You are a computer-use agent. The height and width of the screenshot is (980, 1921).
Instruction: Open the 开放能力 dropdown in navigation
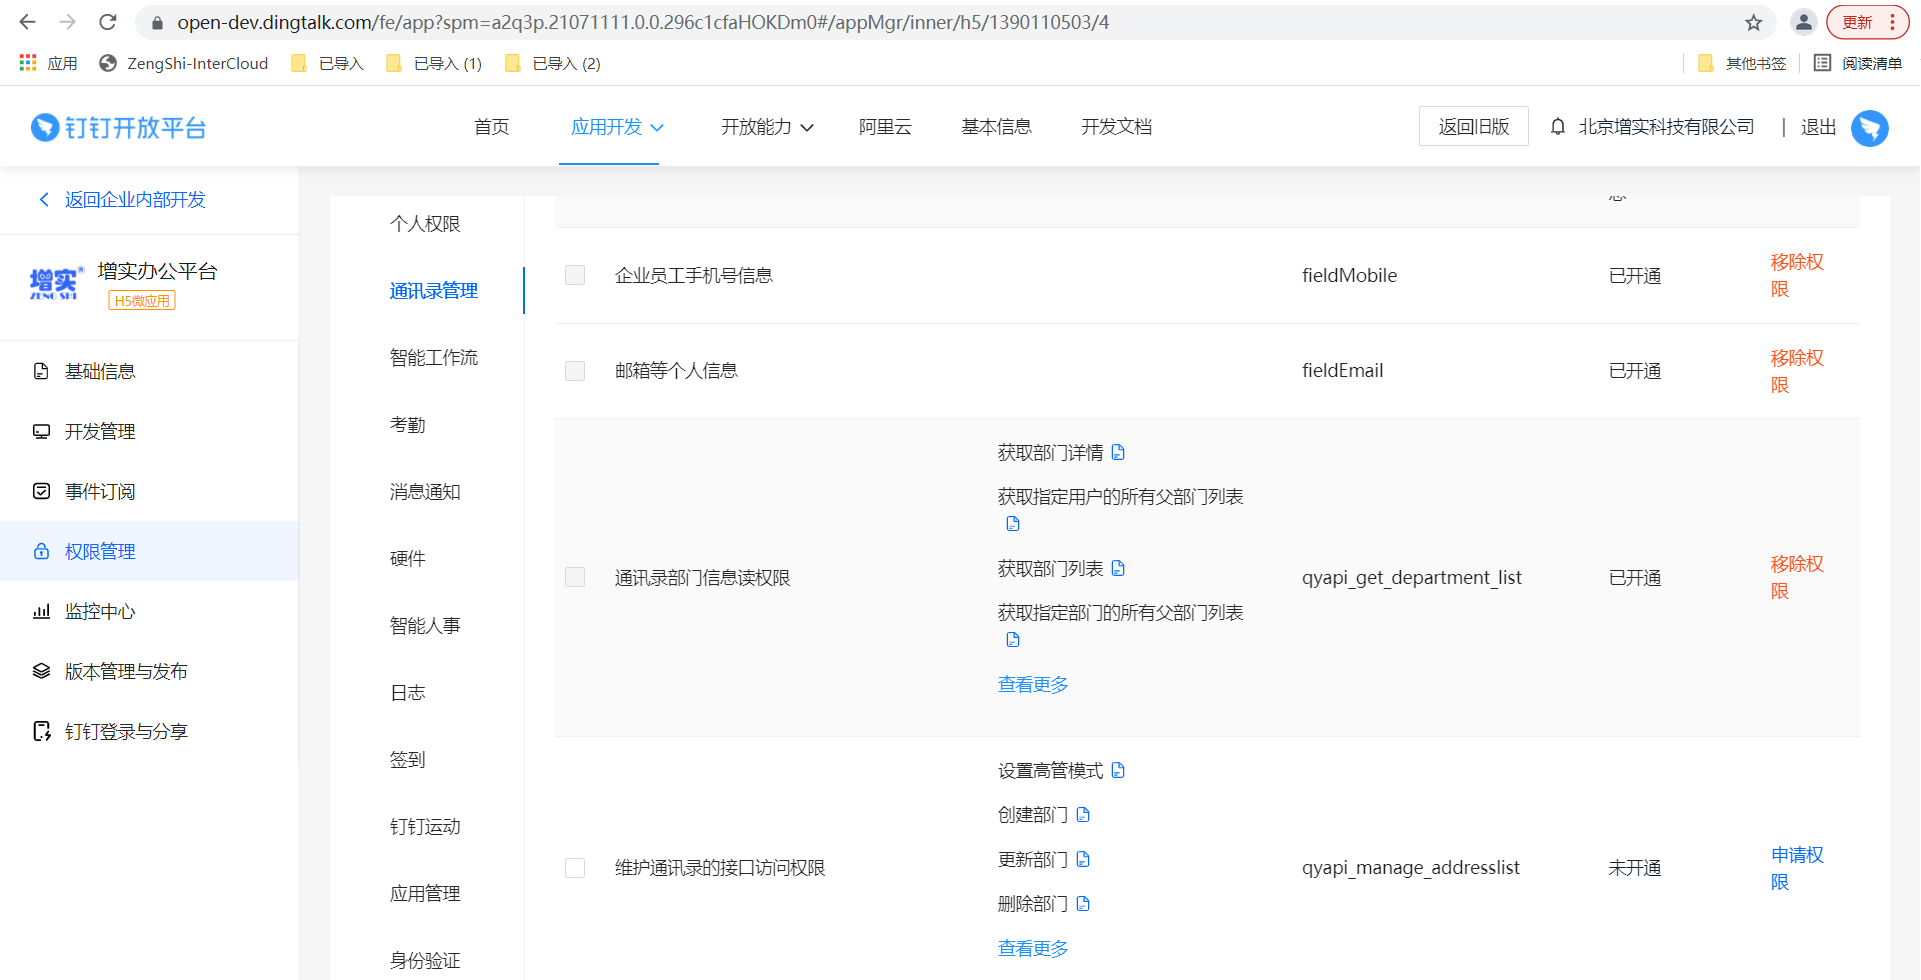[x=766, y=127]
